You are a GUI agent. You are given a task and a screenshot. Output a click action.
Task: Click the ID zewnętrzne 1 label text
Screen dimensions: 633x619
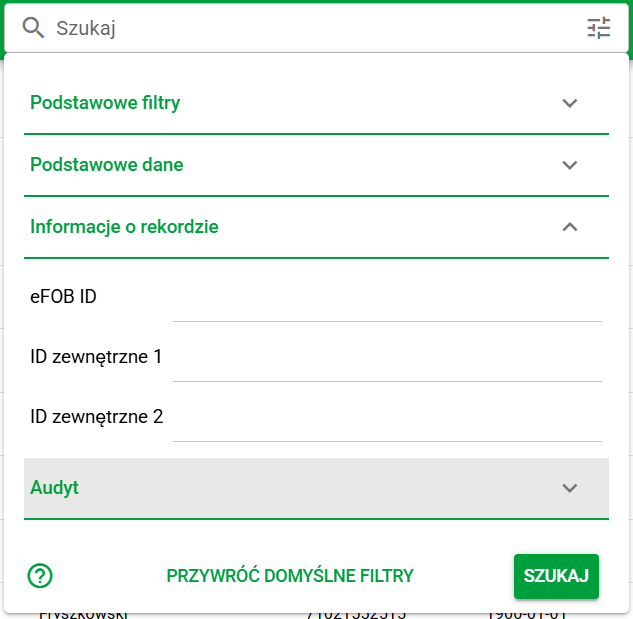pyautogui.click(x=96, y=357)
